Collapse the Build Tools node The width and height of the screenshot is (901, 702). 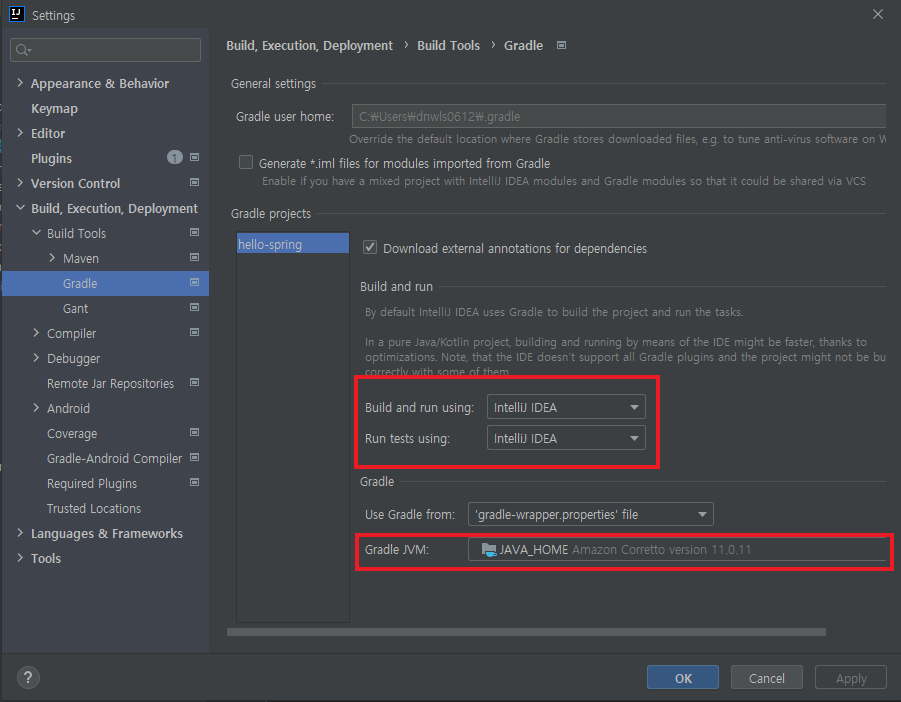(x=36, y=233)
